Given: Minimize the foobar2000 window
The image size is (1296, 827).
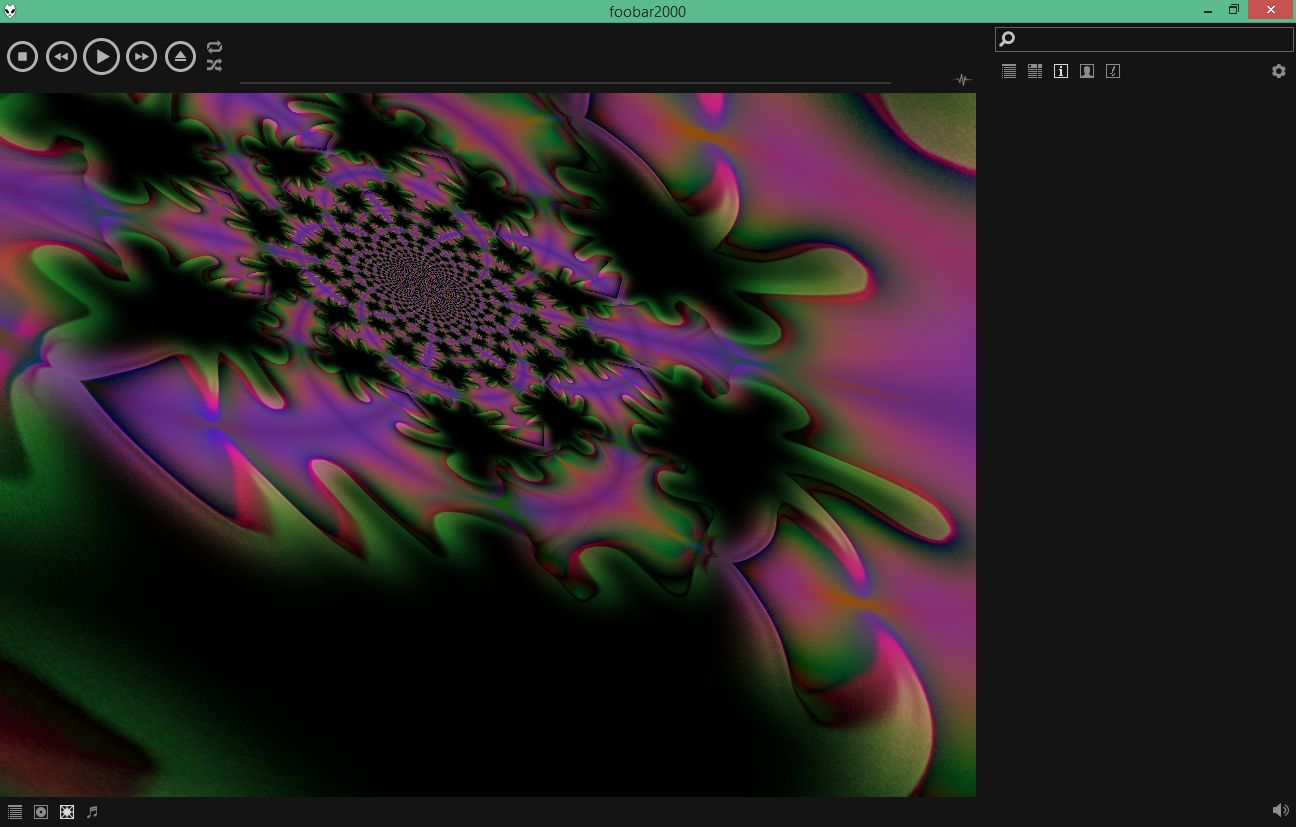Looking at the screenshot, I should coord(1208,11).
